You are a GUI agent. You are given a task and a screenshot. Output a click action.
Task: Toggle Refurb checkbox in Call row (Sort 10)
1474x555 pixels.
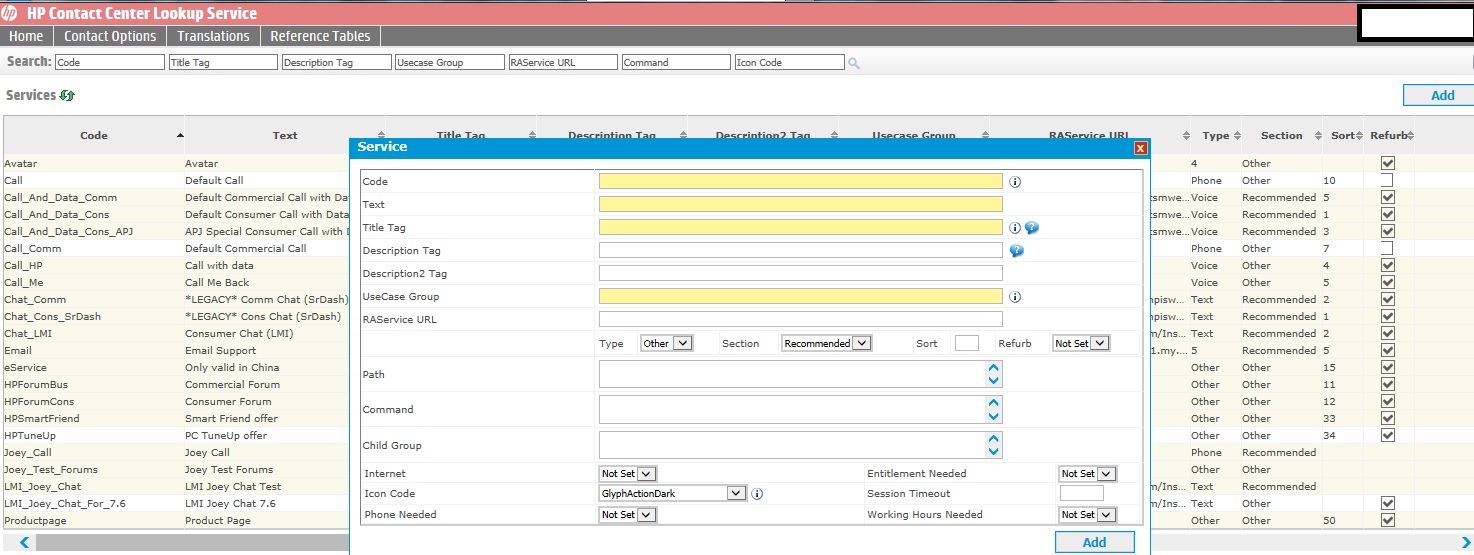point(1387,180)
